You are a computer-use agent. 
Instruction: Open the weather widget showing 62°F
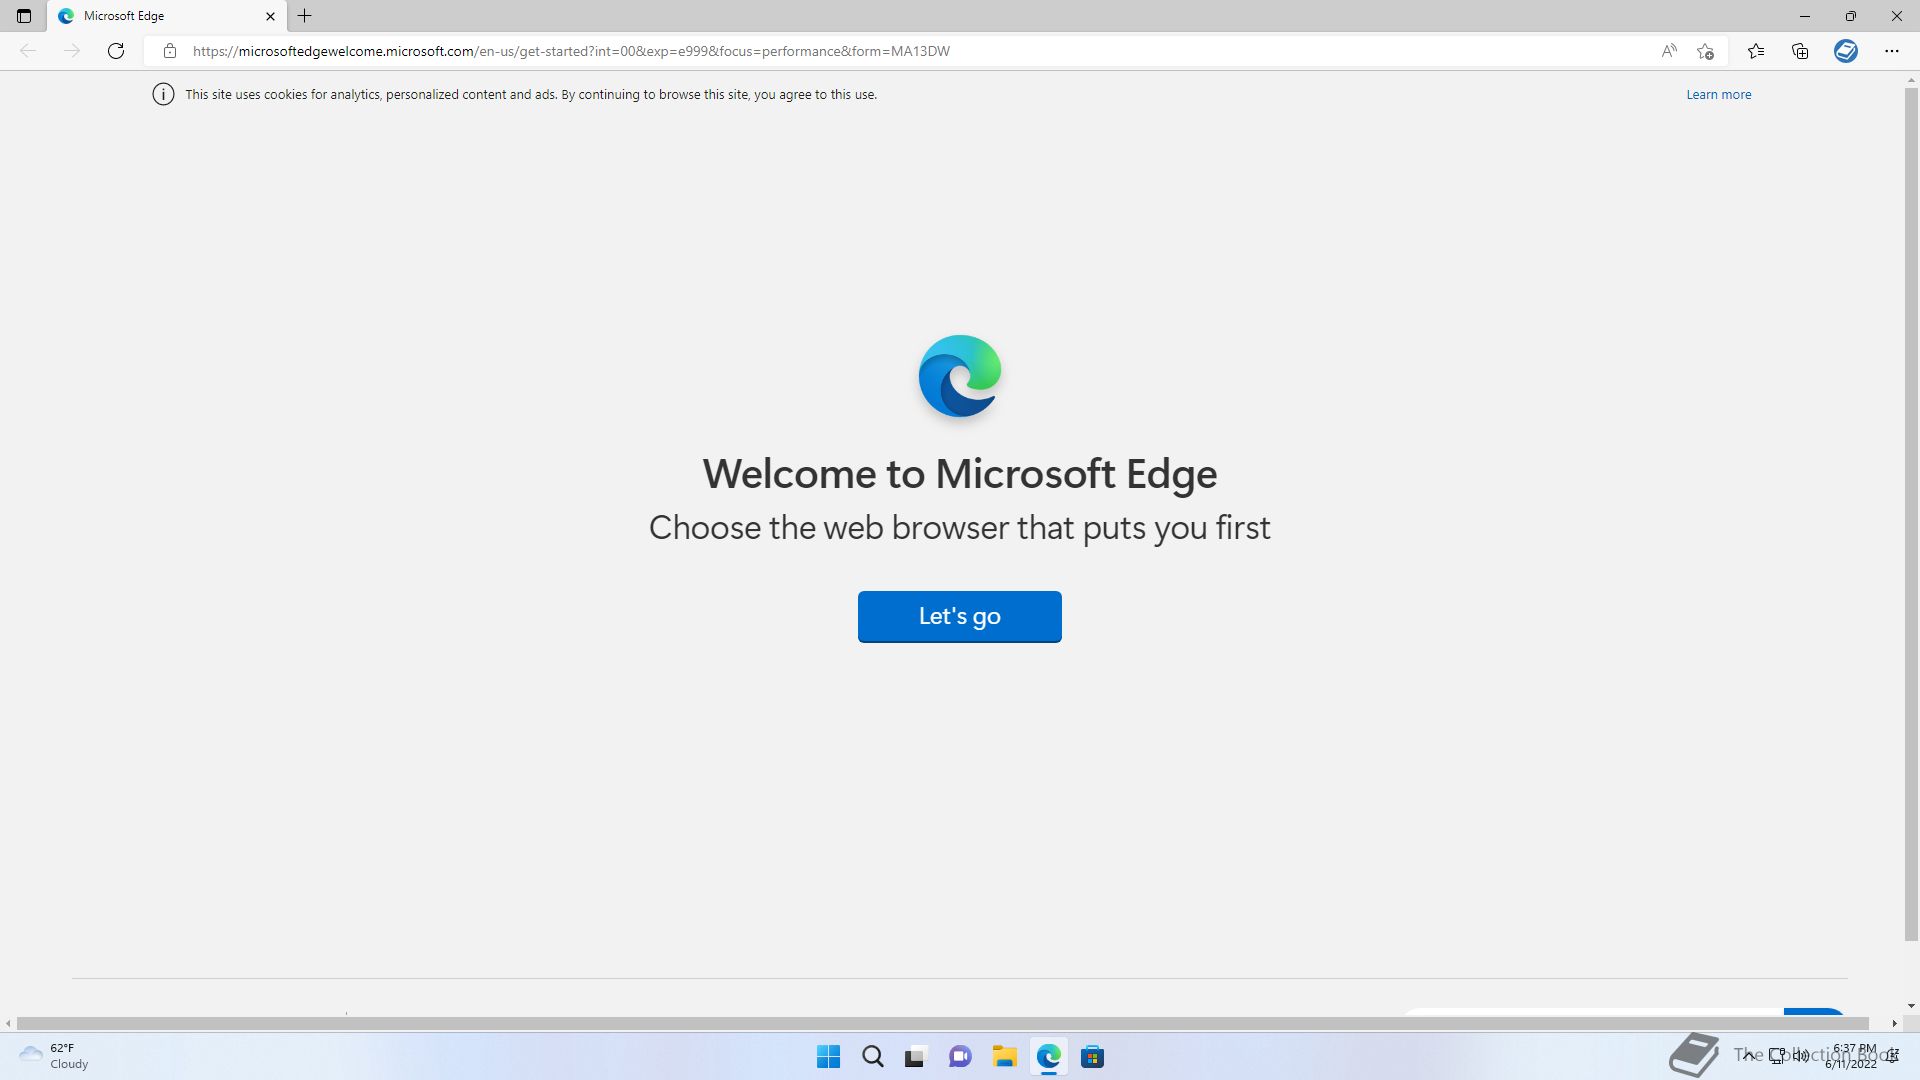(x=54, y=1056)
